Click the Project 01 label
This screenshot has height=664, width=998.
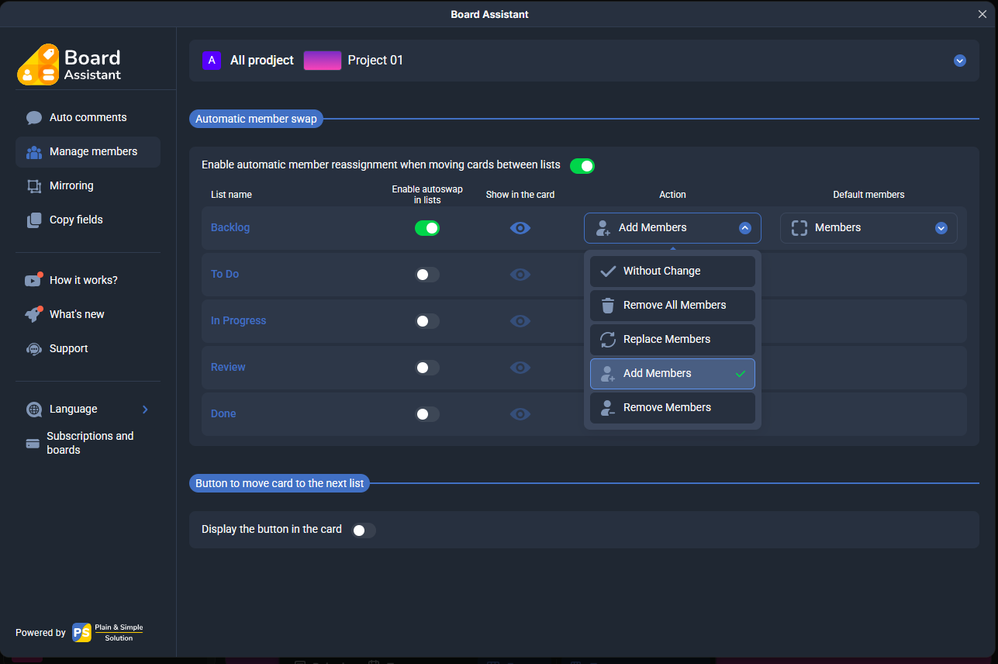point(375,60)
